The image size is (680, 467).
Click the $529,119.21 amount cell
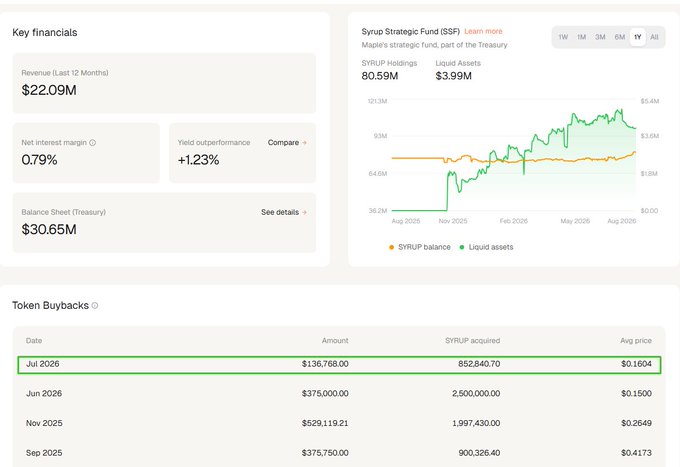point(325,423)
